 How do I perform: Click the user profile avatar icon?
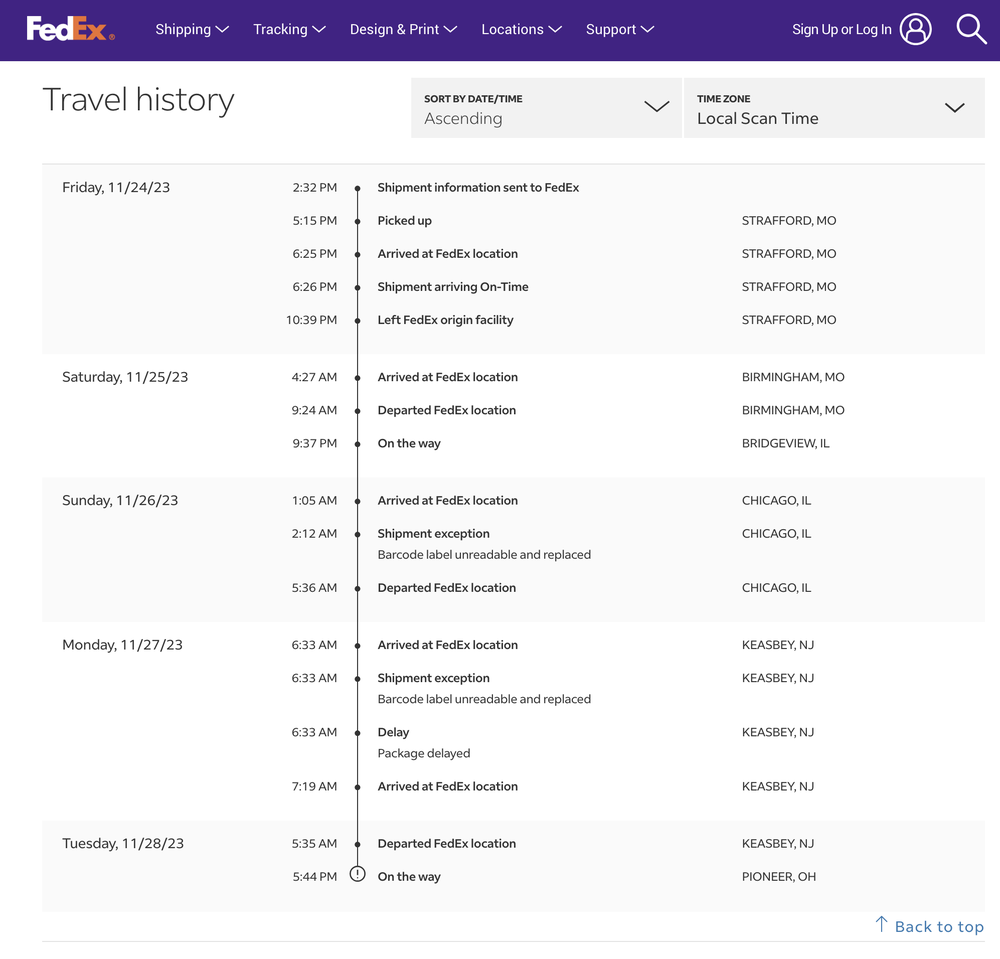pos(915,29)
